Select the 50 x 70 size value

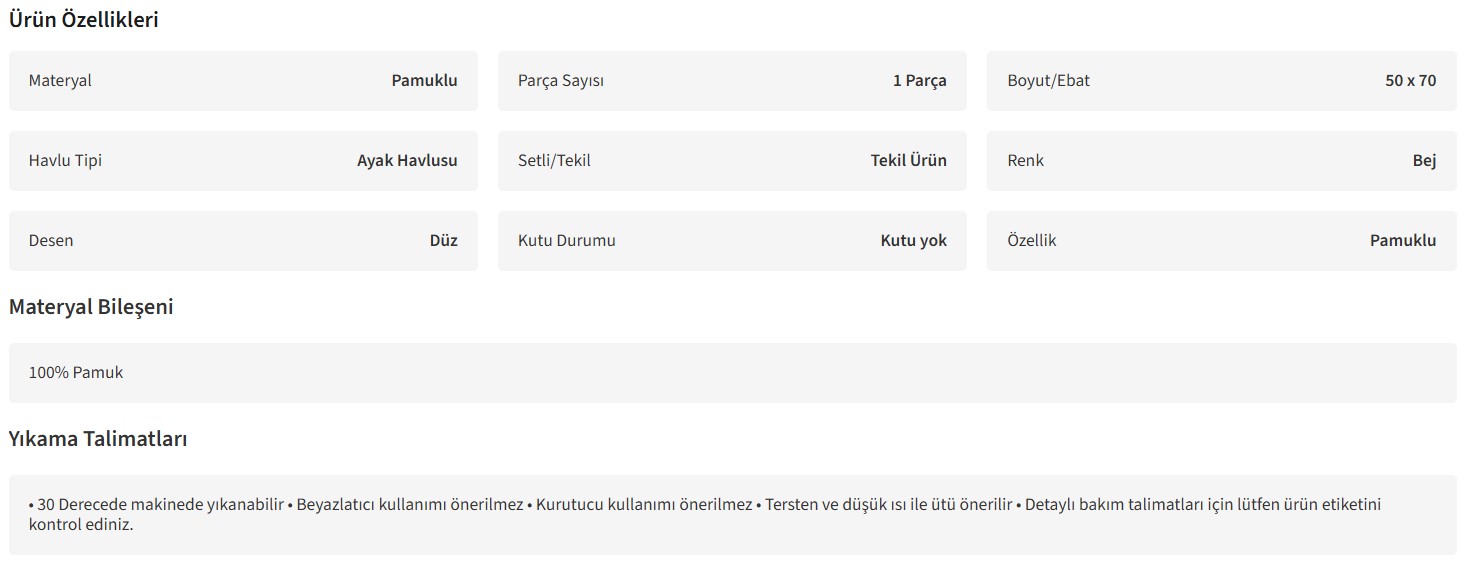[1410, 81]
